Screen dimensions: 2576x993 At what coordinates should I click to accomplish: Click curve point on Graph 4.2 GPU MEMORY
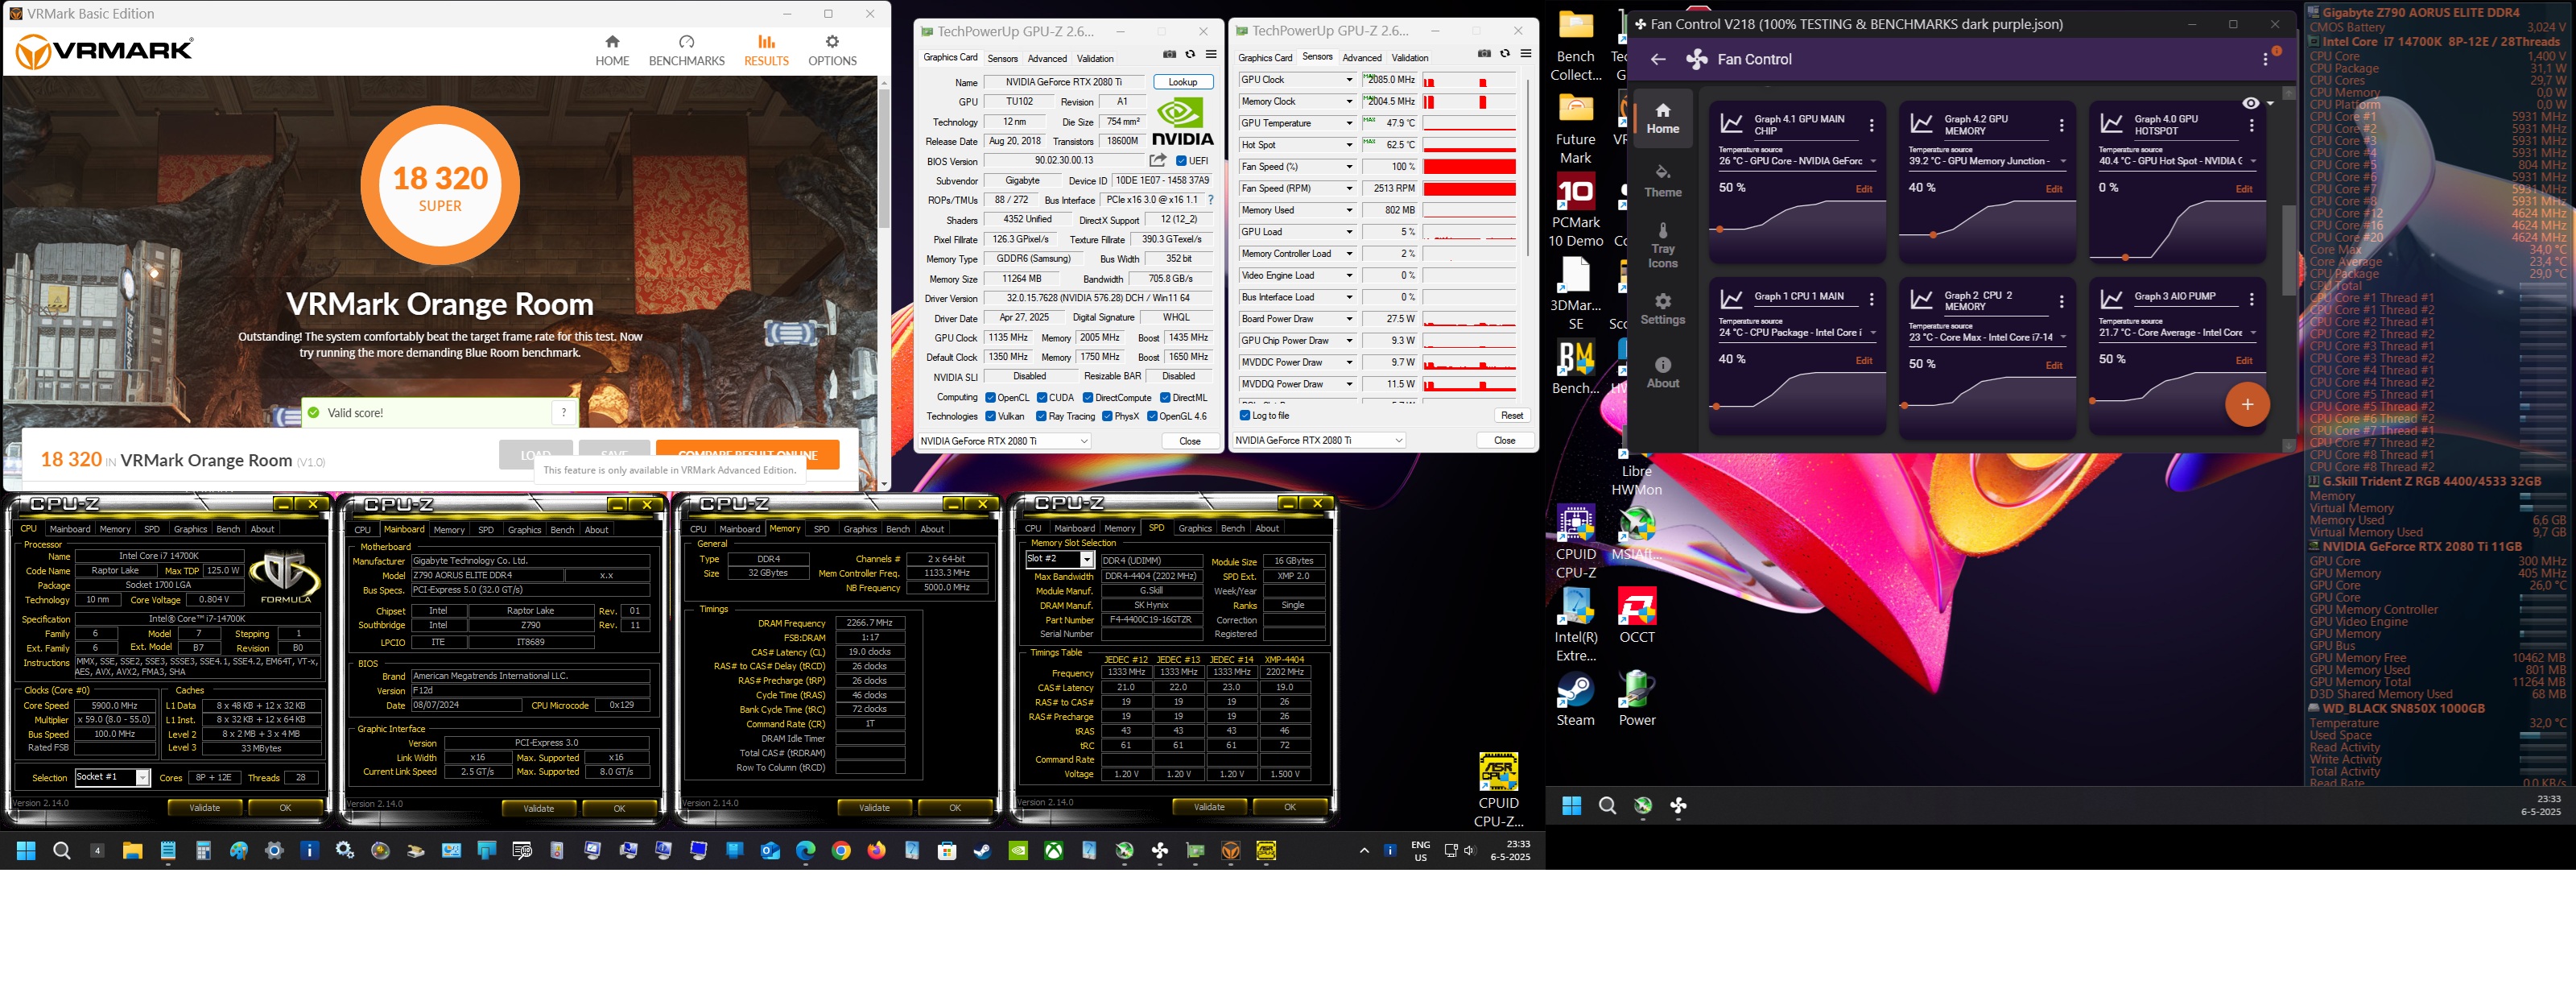[1933, 235]
